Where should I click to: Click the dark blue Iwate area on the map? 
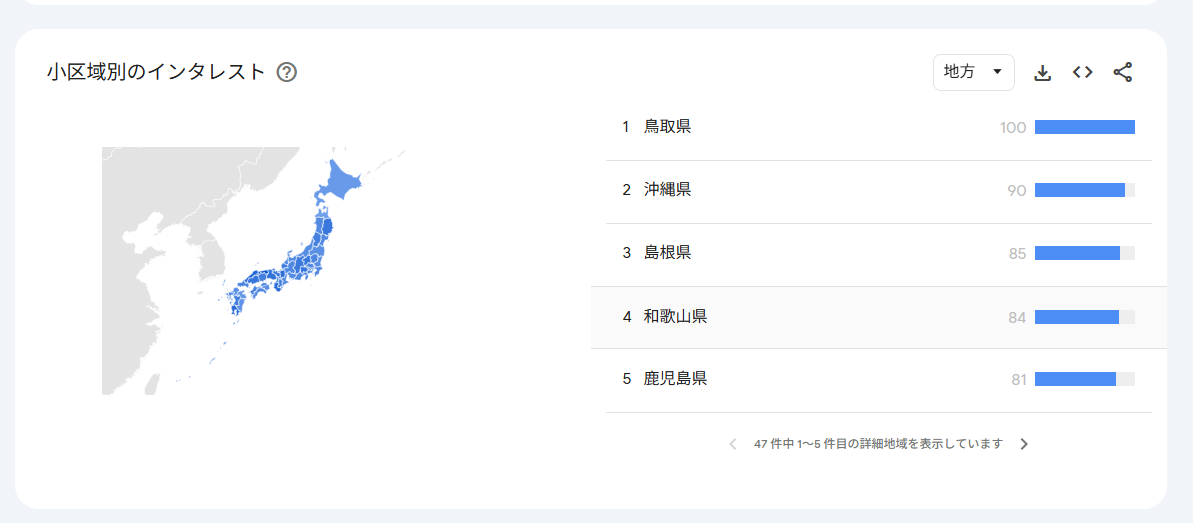click(329, 227)
